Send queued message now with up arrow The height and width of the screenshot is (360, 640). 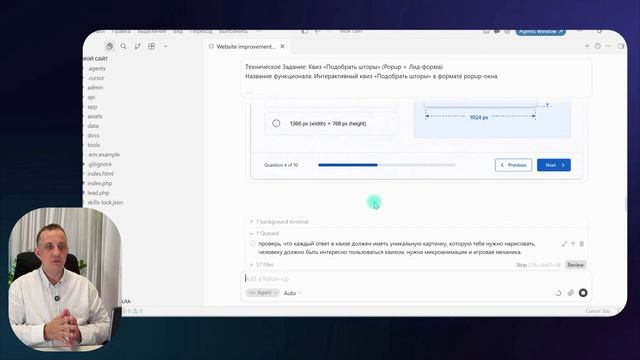click(x=573, y=244)
